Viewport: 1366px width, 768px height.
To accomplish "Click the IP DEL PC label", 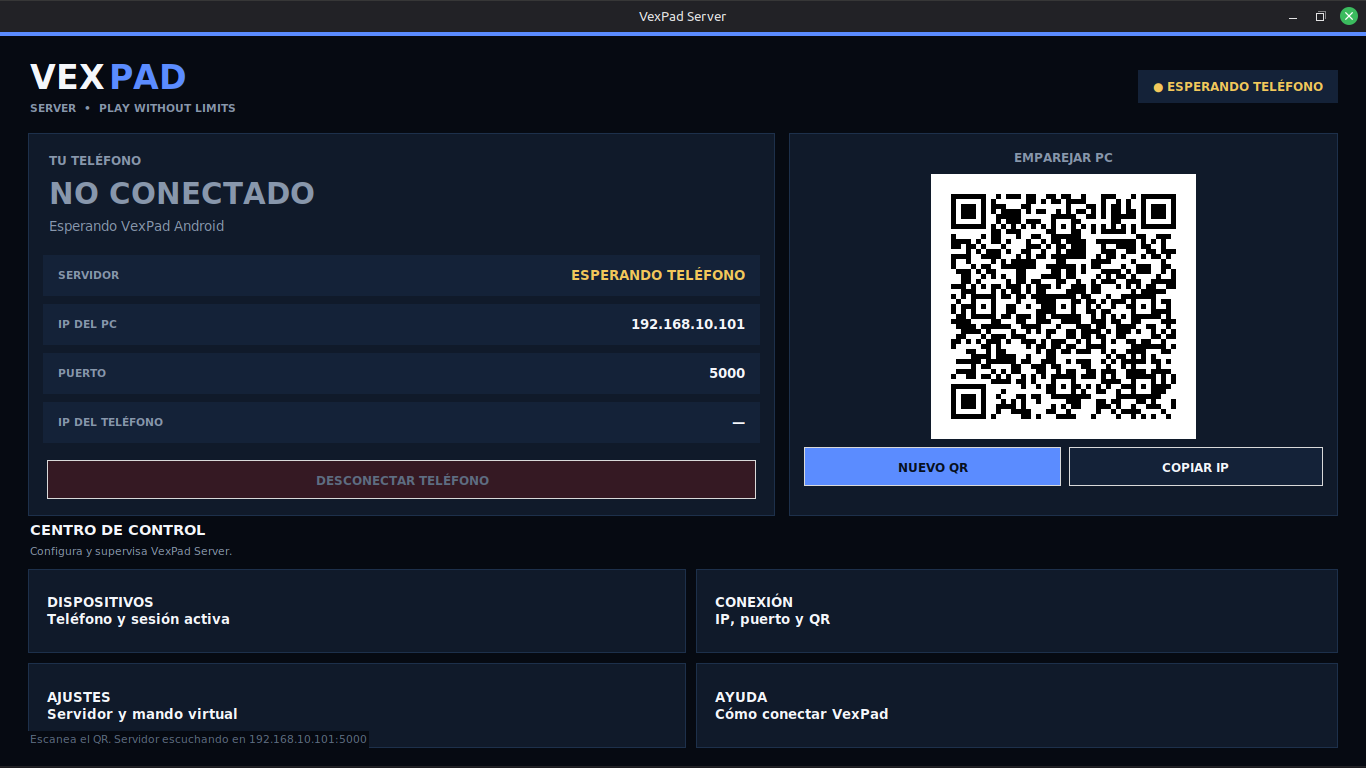I will click(87, 324).
